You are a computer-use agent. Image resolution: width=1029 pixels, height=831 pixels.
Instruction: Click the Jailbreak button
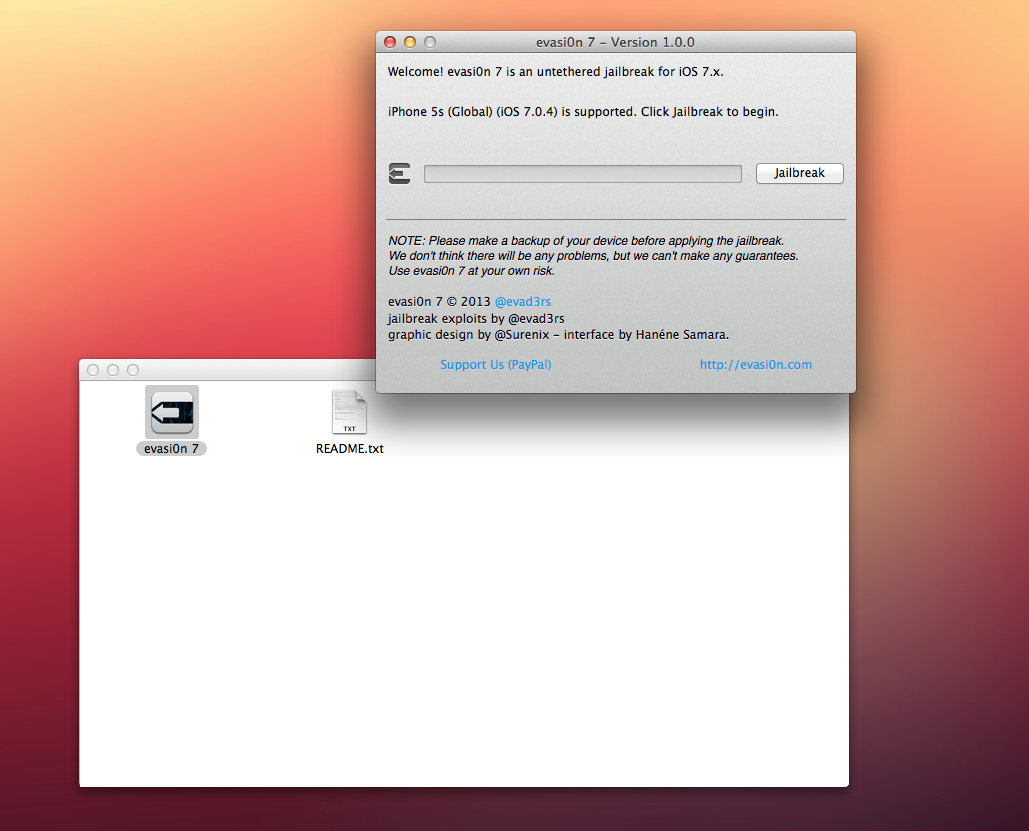point(799,173)
